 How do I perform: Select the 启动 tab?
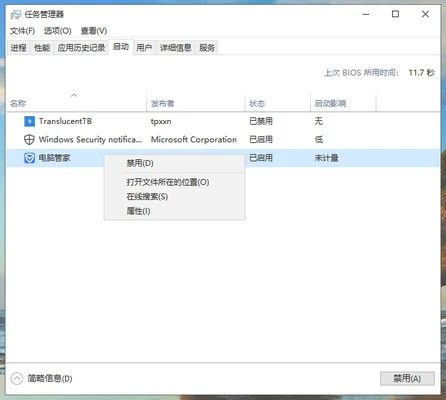point(121,47)
